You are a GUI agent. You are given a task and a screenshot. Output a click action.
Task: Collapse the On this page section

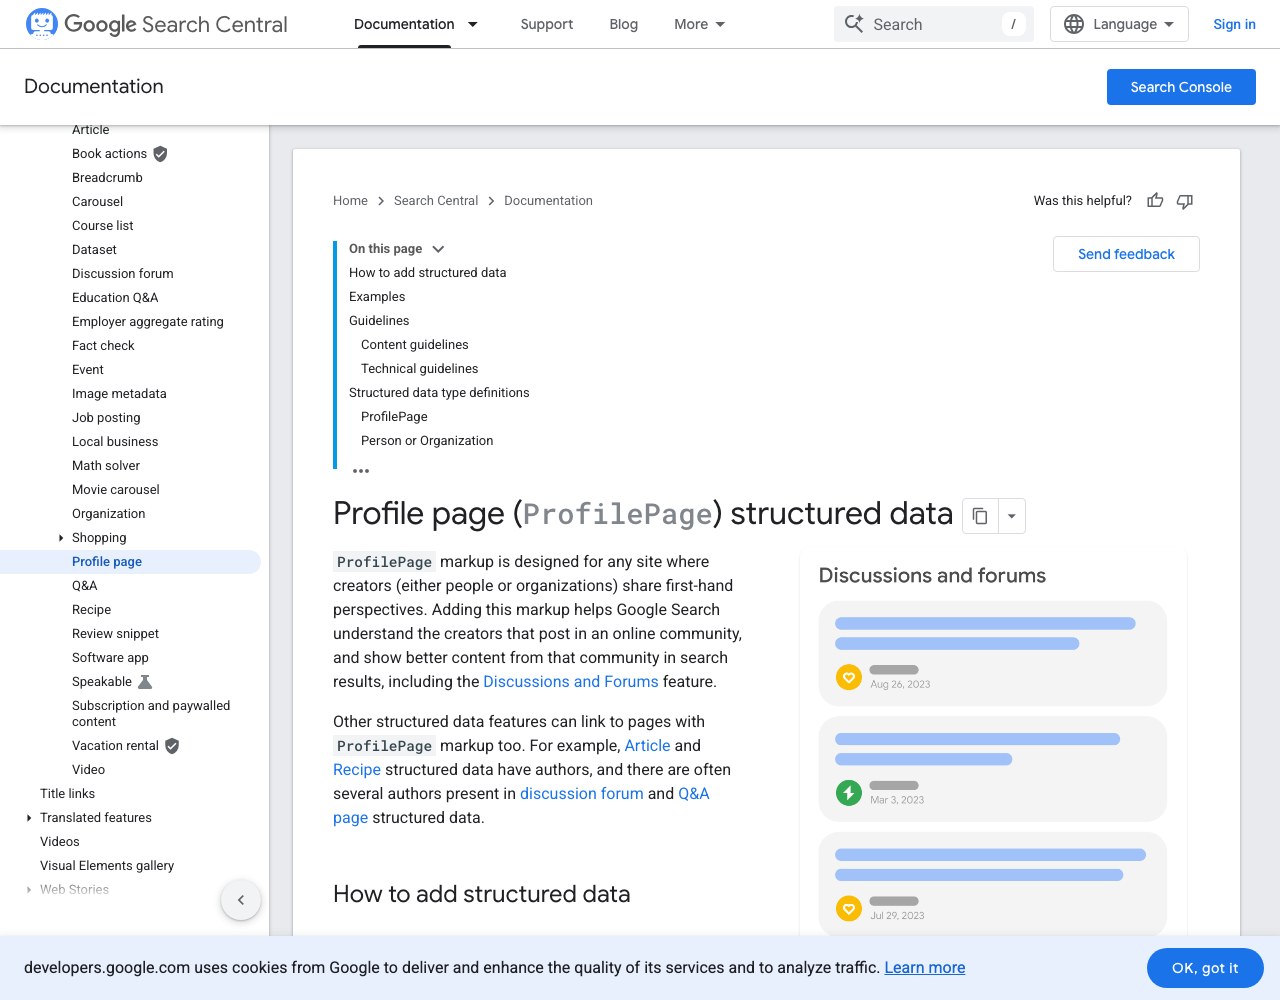tap(438, 249)
